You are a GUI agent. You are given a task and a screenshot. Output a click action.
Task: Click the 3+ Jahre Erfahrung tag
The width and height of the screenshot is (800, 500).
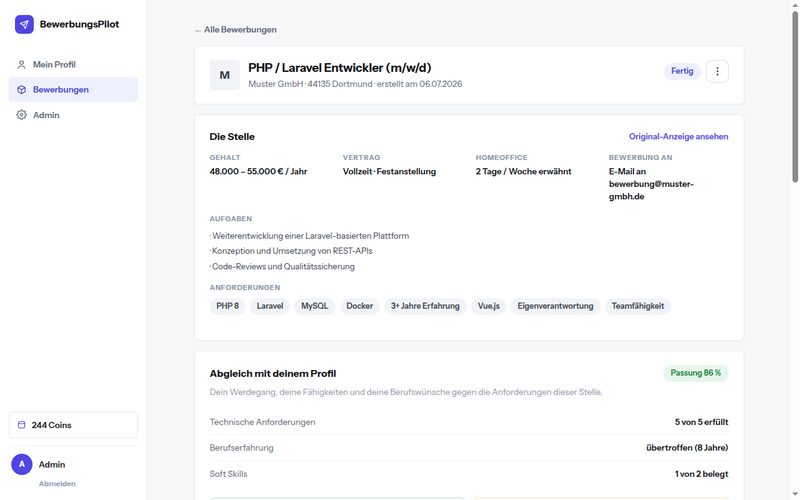(x=425, y=306)
